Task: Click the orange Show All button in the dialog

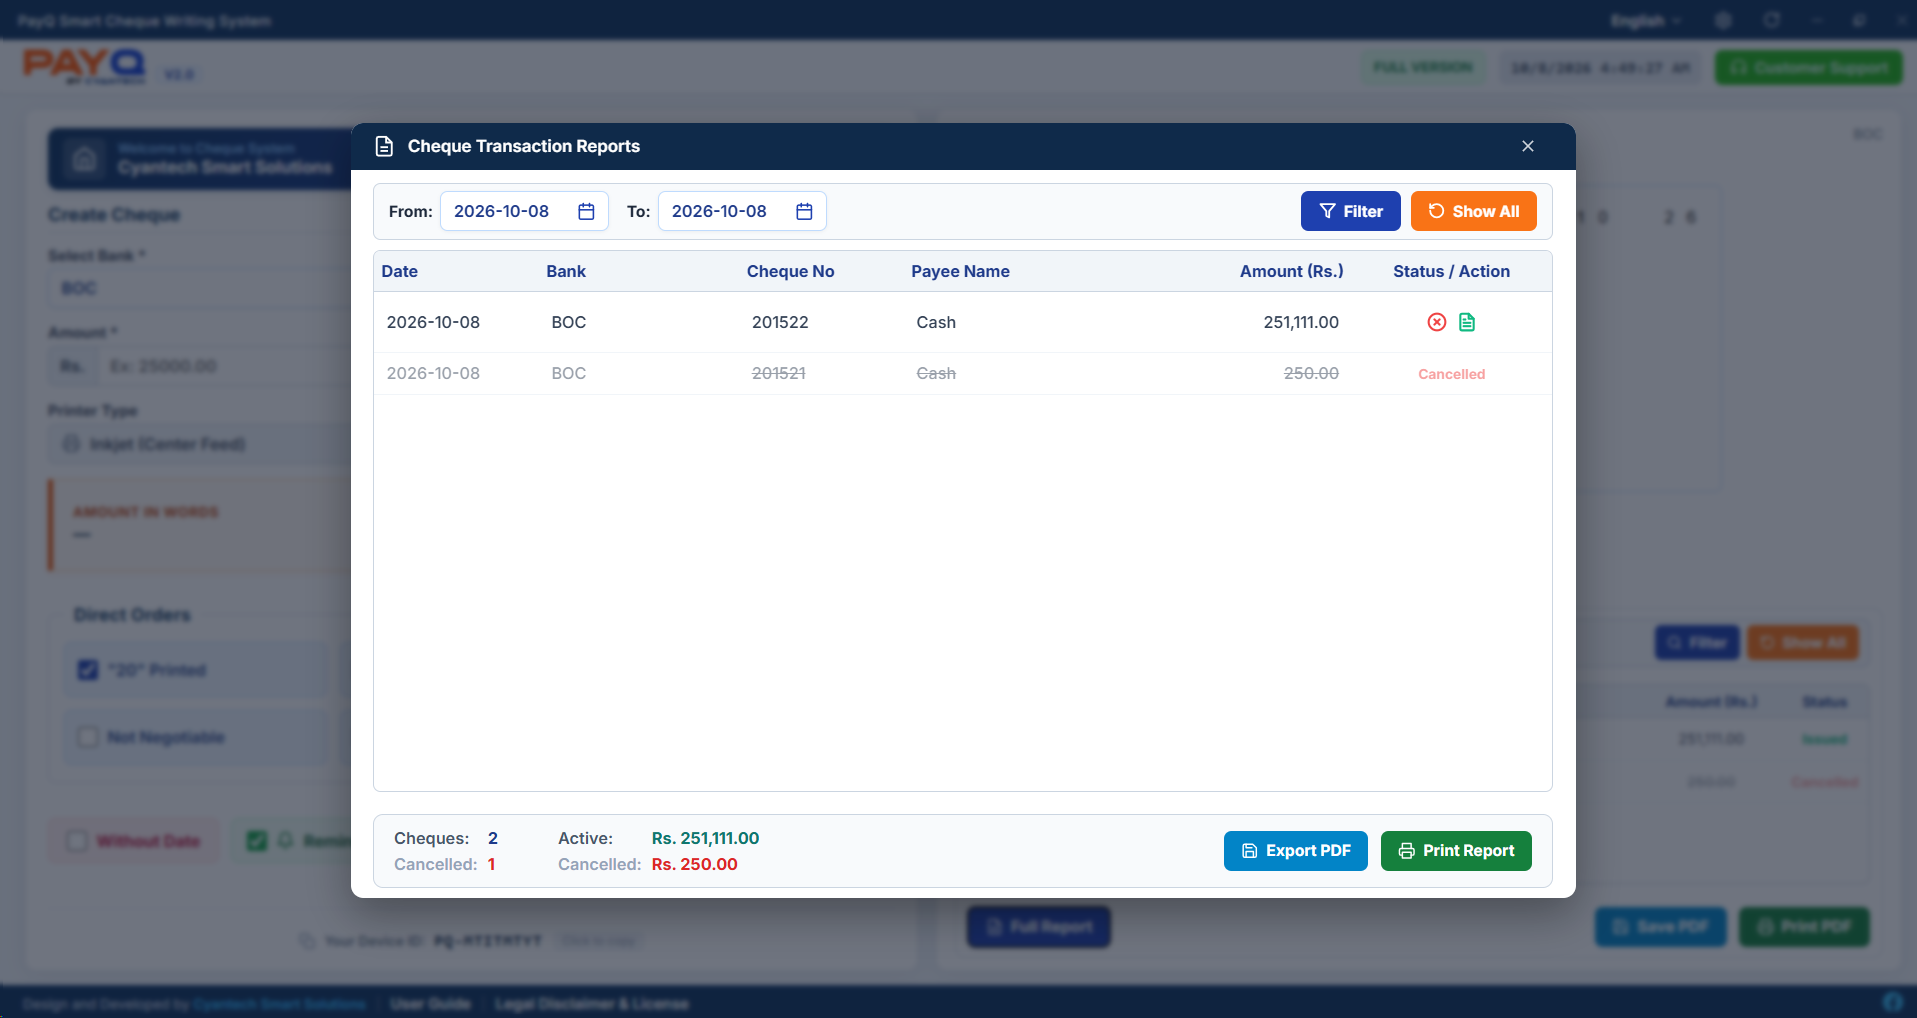Action: click(x=1474, y=211)
